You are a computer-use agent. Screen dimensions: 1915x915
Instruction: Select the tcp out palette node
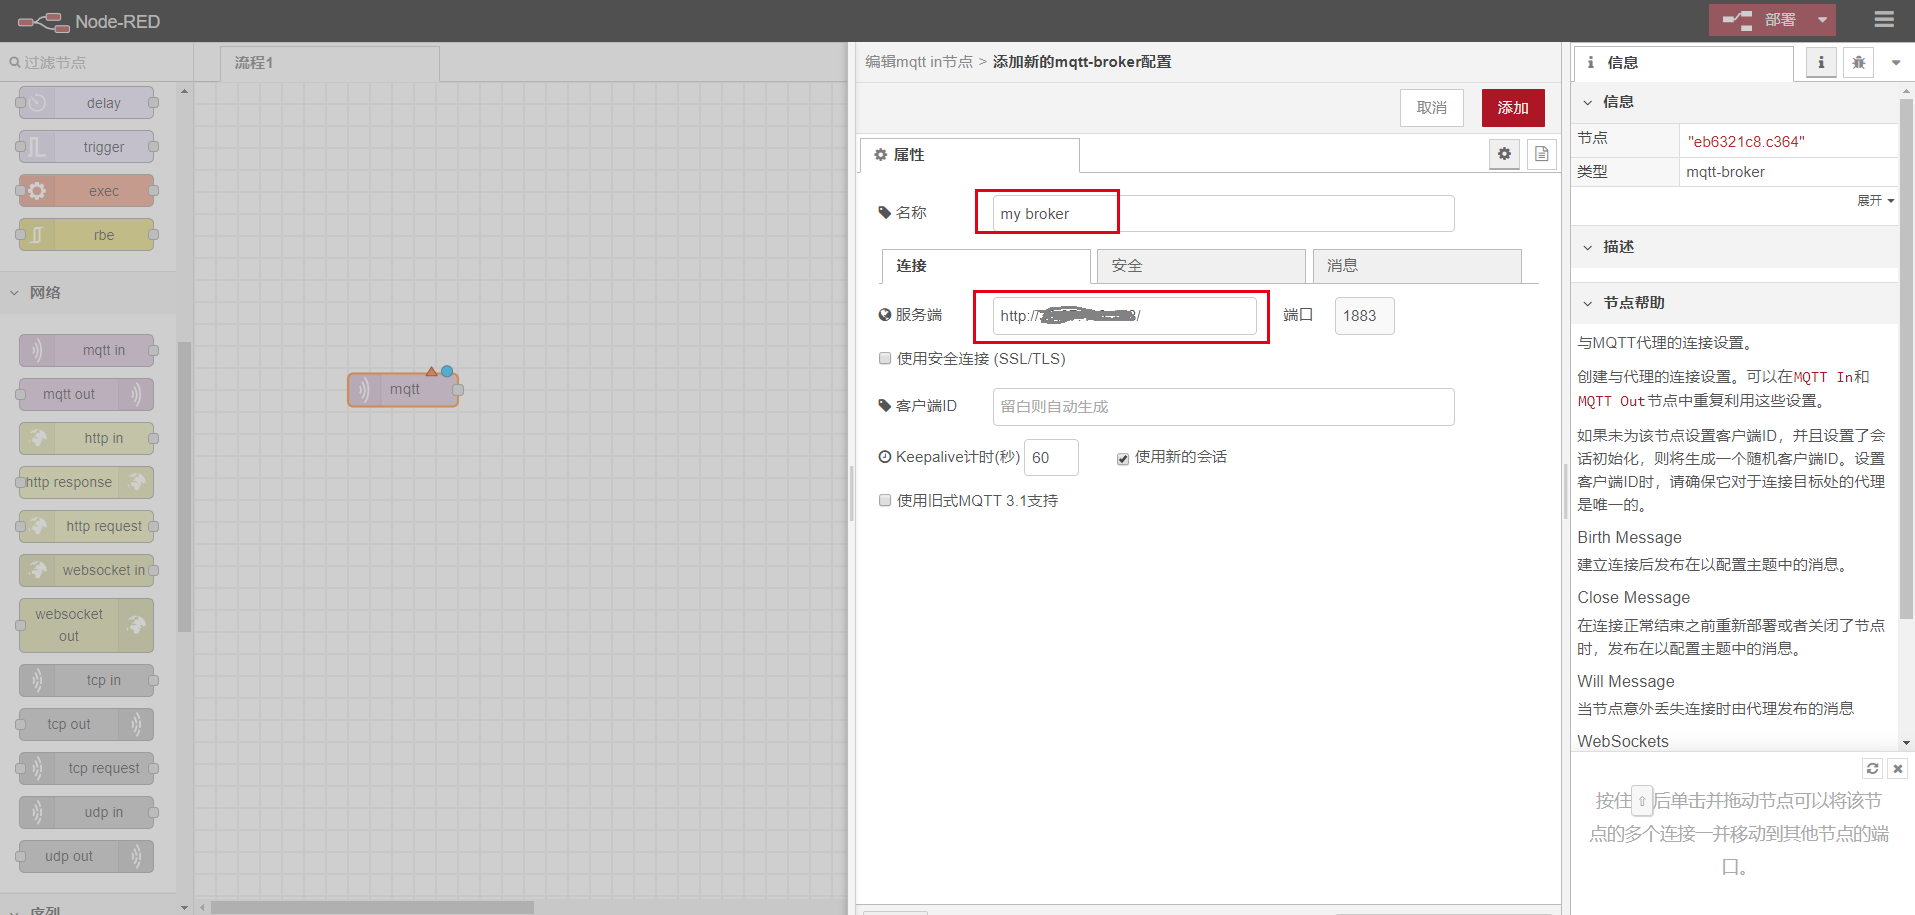point(87,724)
